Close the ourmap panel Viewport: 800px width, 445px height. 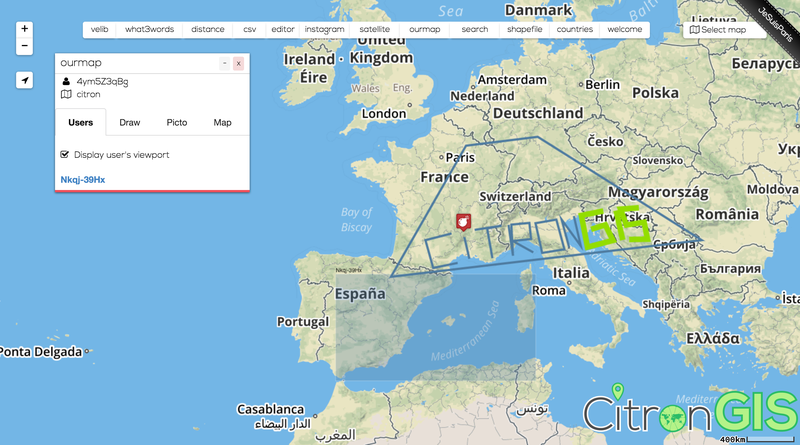point(238,63)
